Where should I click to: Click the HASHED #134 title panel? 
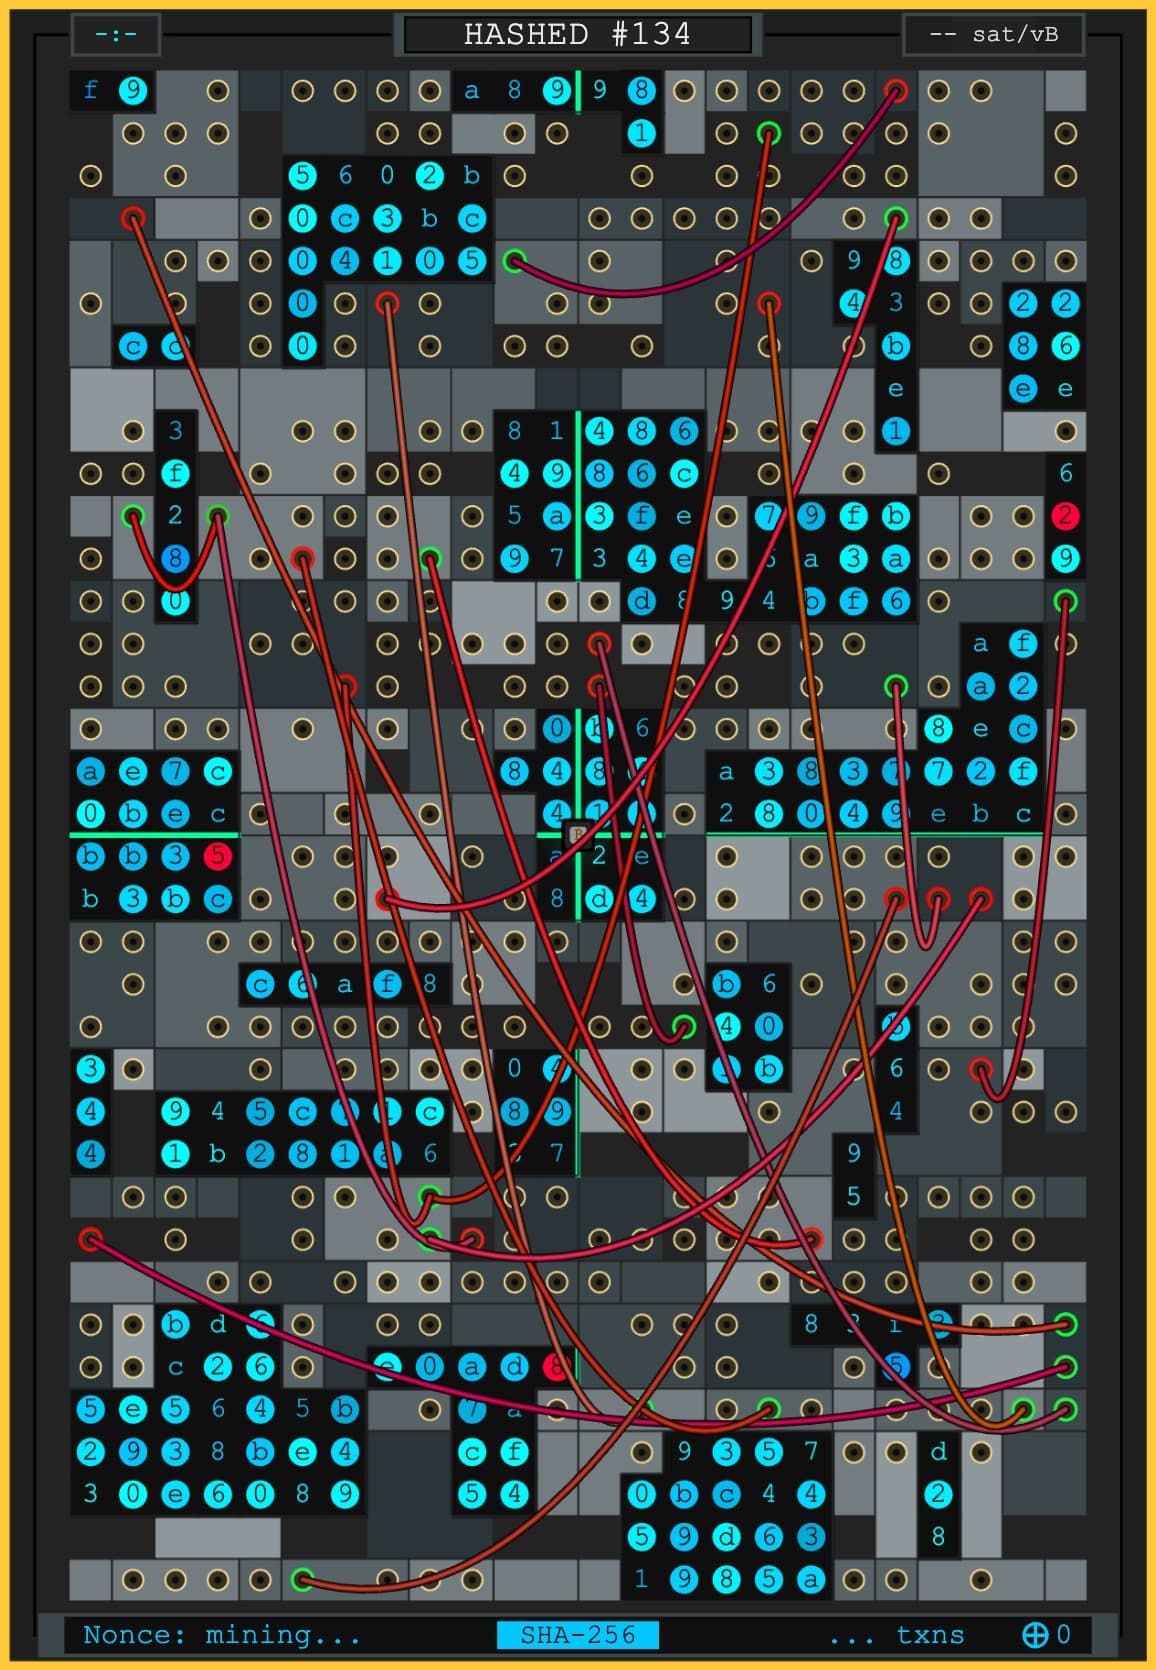pyautogui.click(x=577, y=34)
